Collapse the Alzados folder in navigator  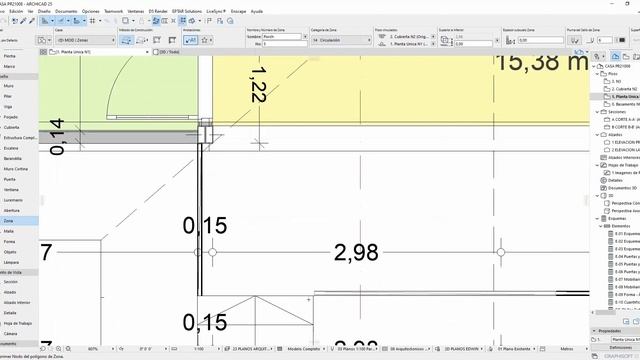click(x=598, y=135)
